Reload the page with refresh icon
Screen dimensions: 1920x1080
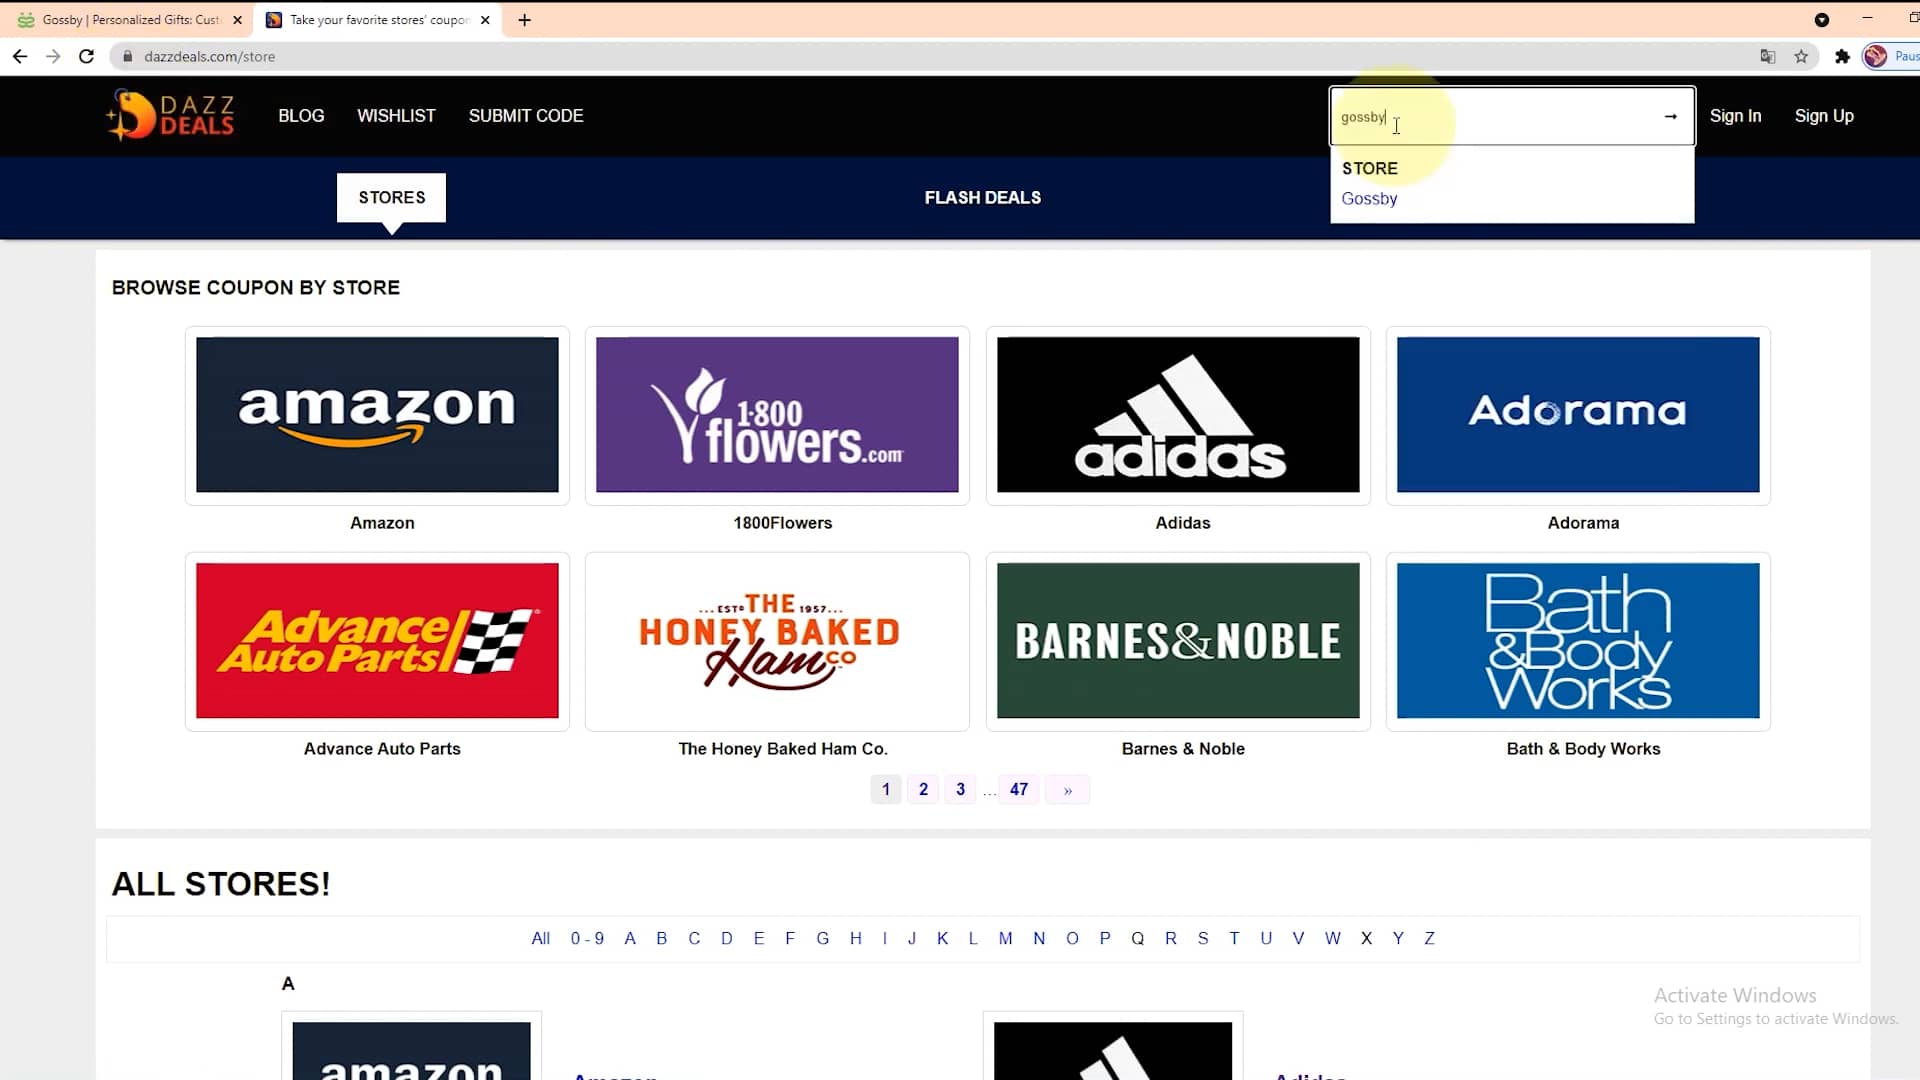[x=87, y=57]
